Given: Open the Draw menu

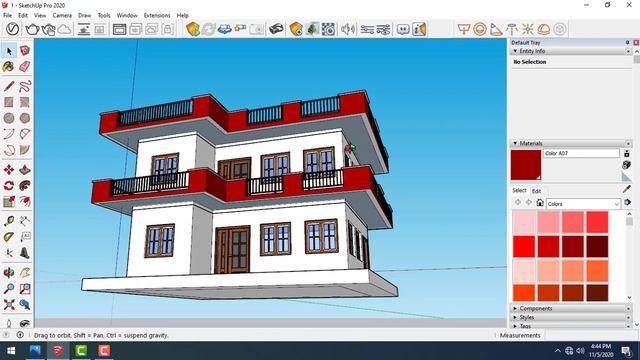Looking at the screenshot, I should coord(84,16).
